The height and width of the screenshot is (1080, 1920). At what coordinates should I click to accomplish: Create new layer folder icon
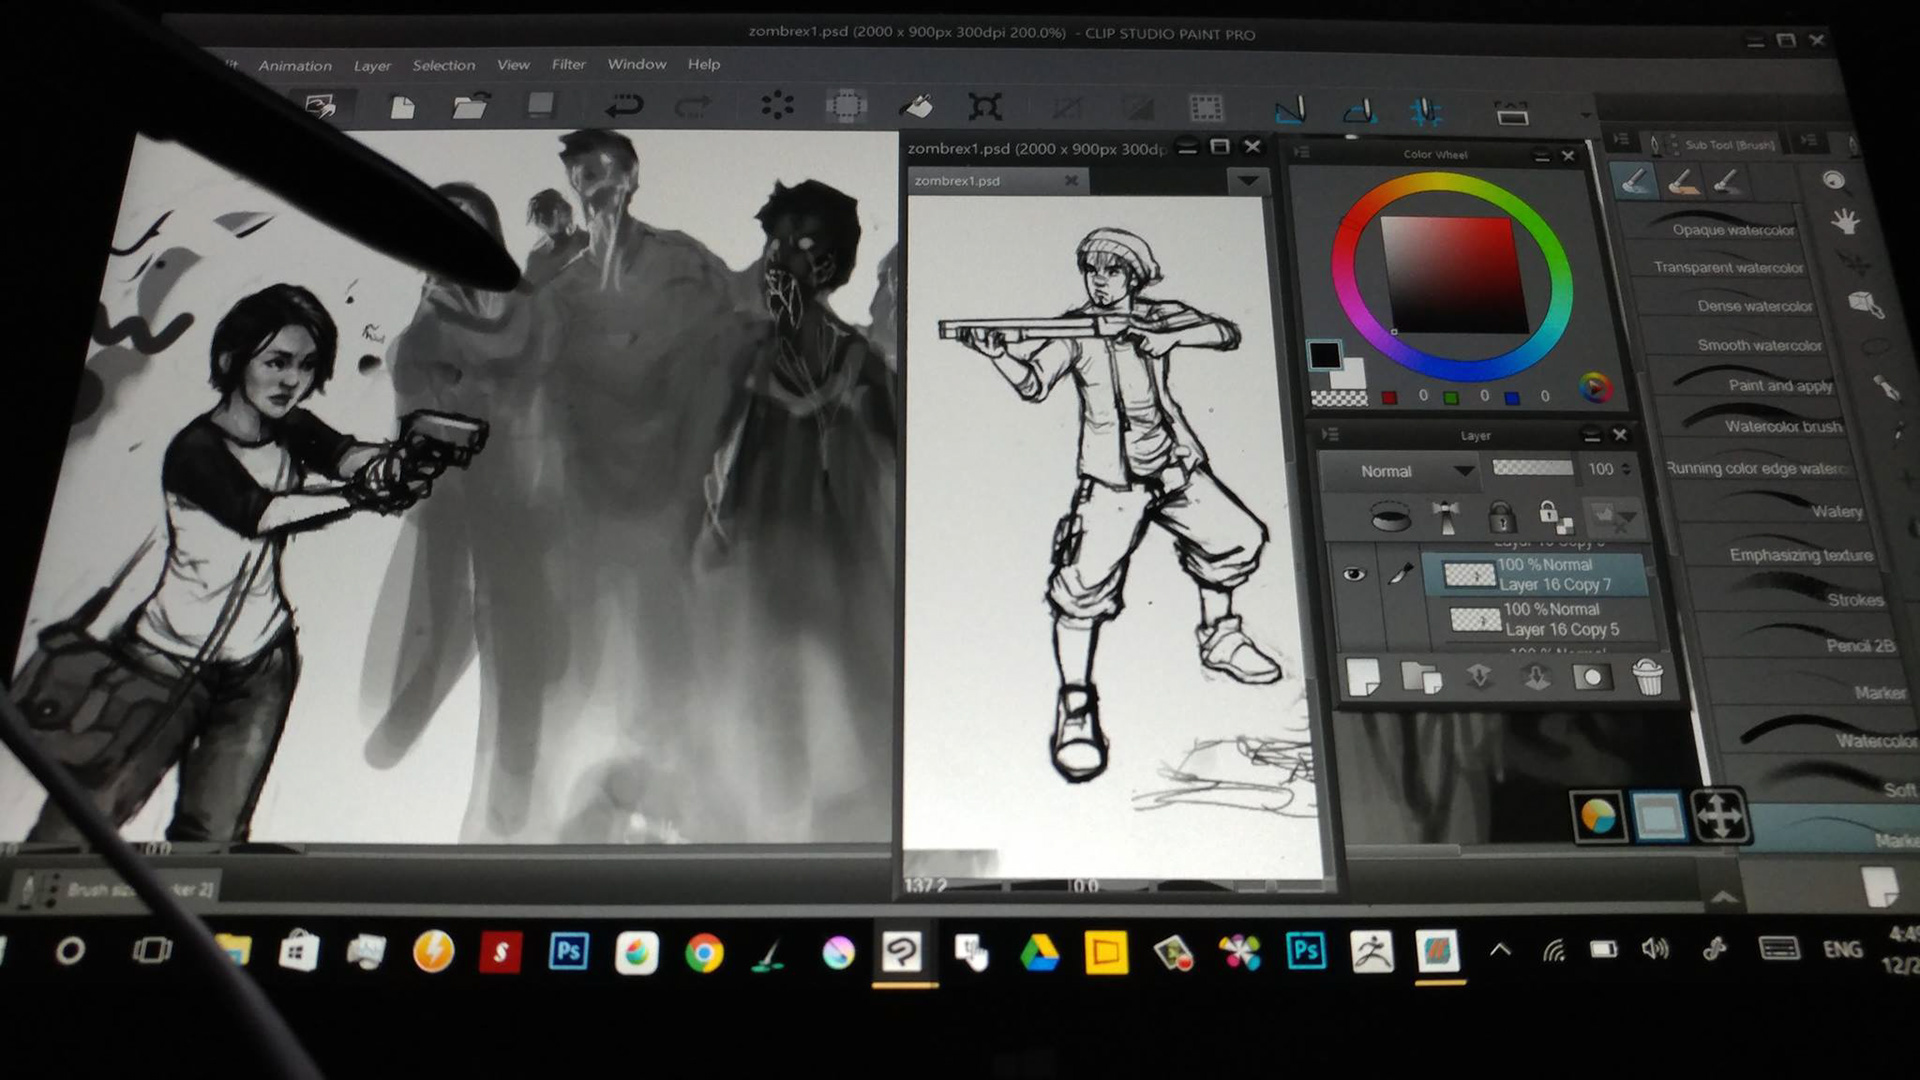pyautogui.click(x=1420, y=678)
